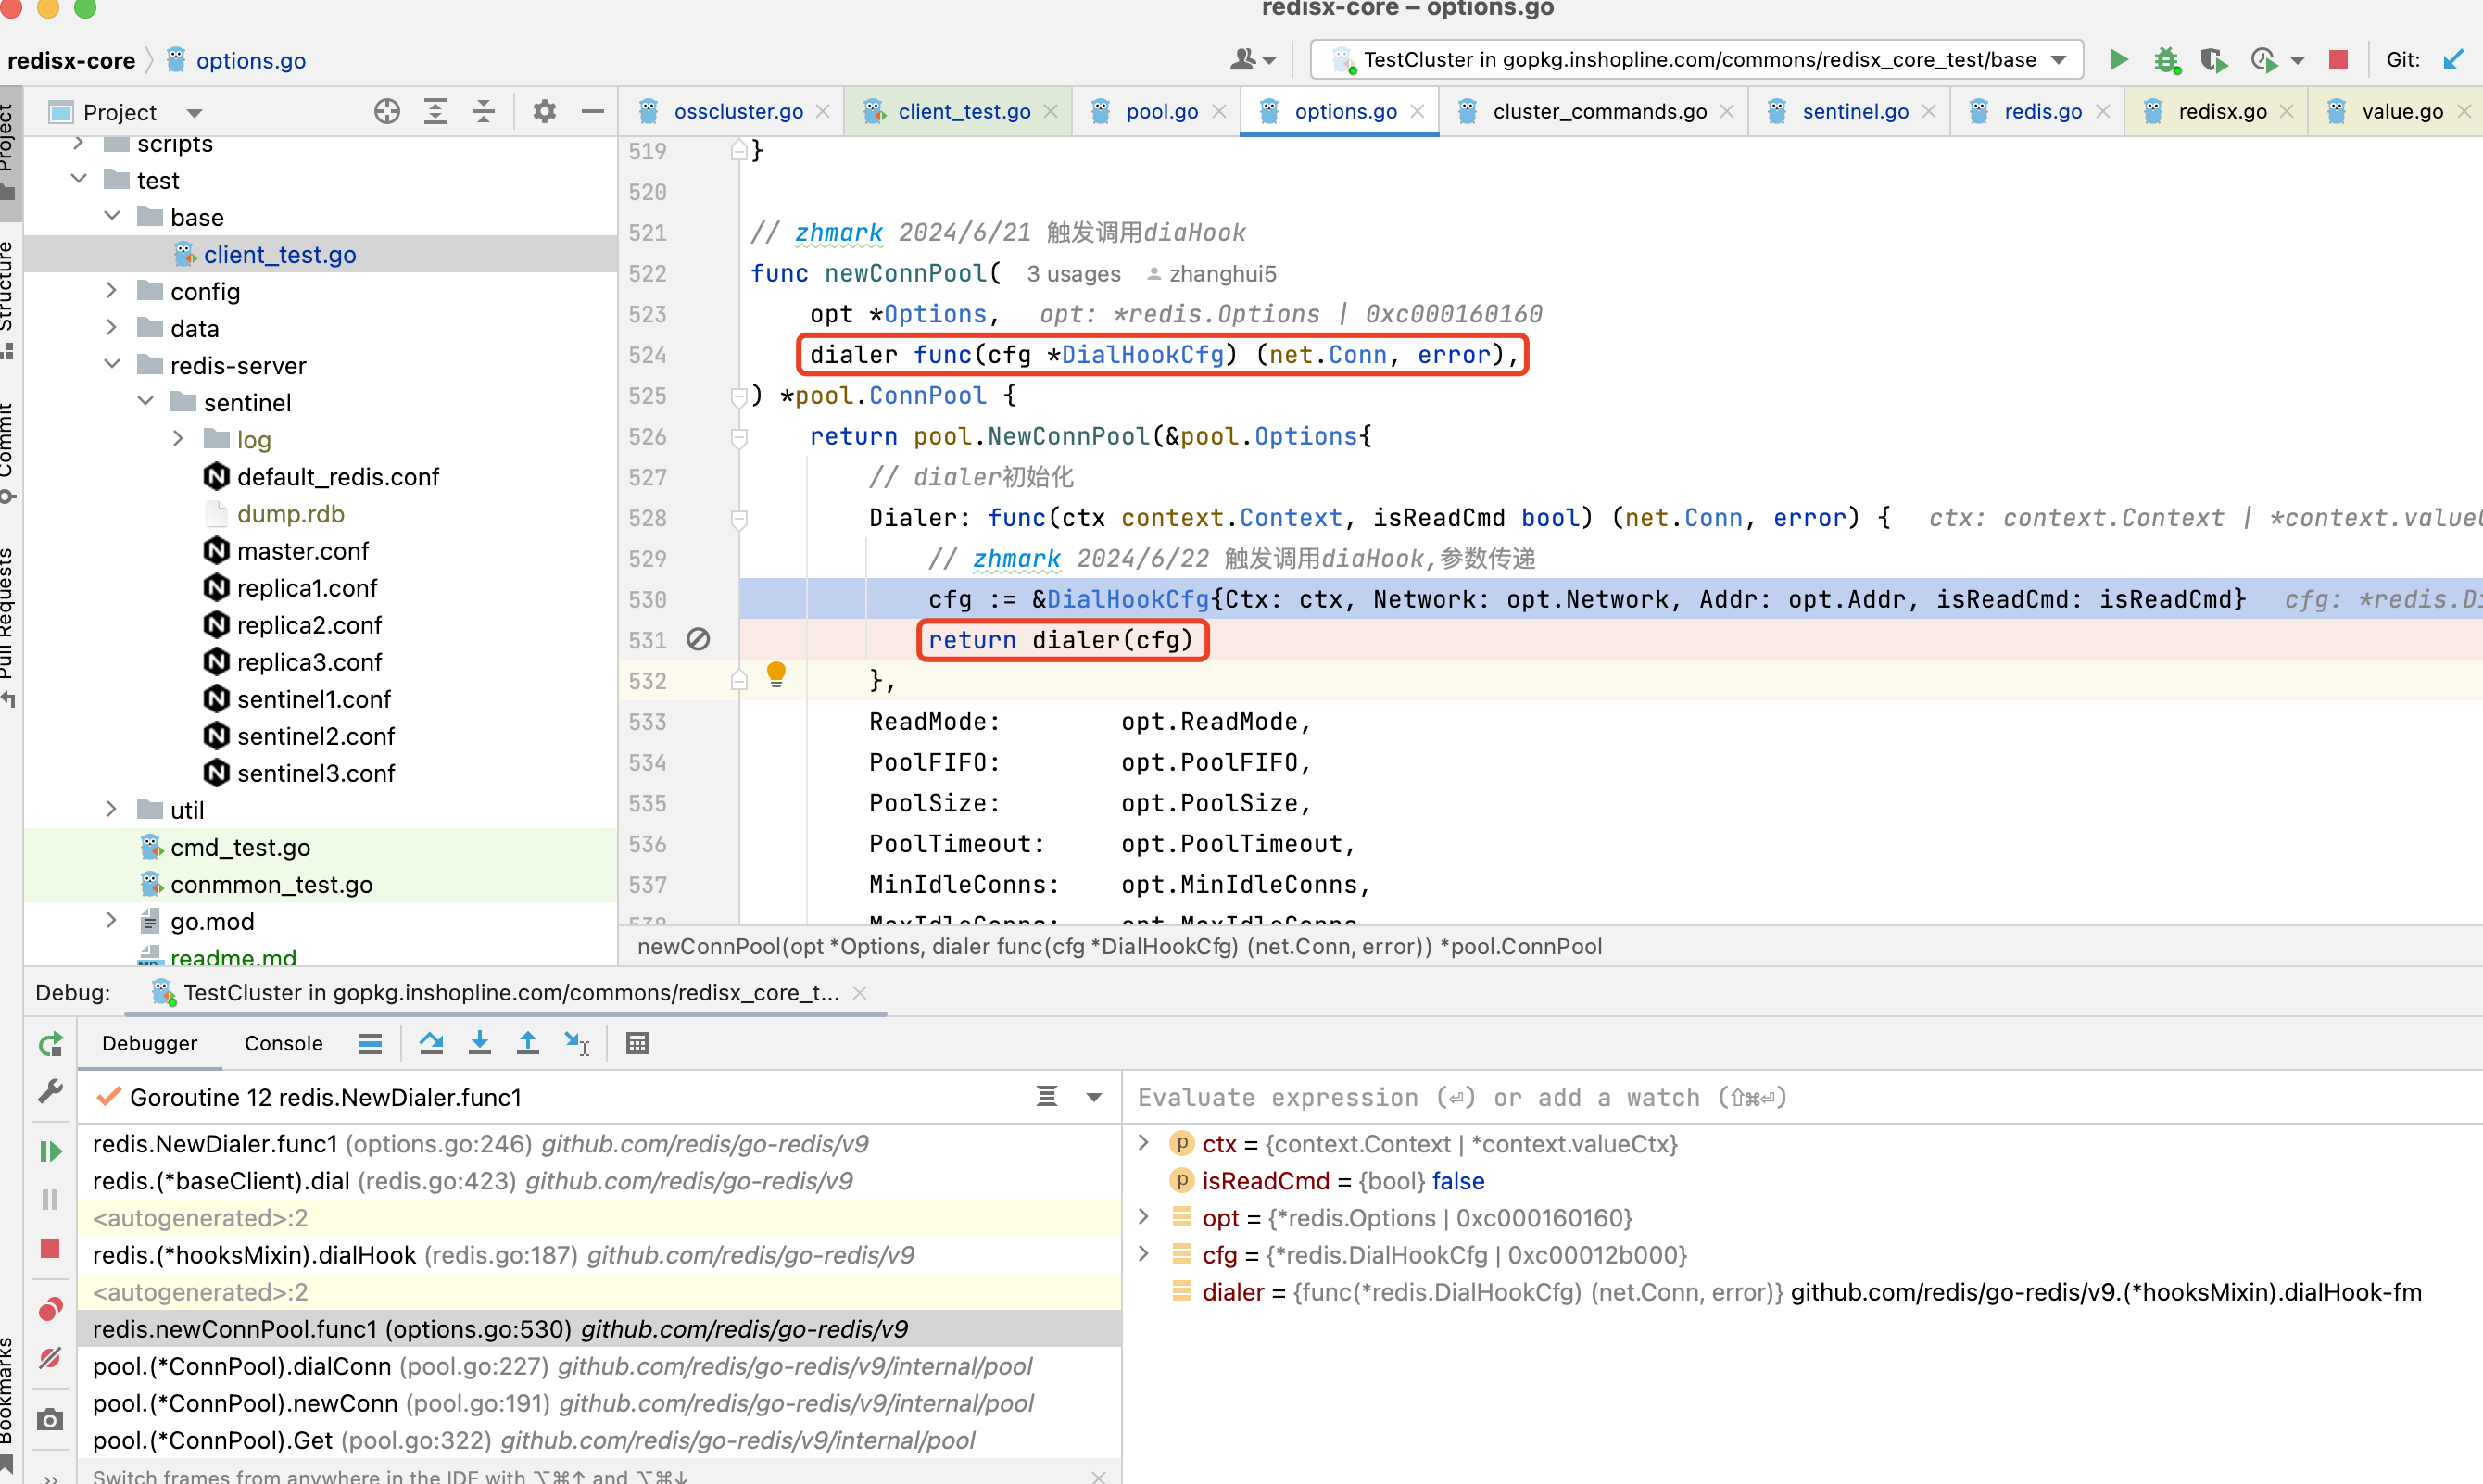Open the goroutine selector dropdown

click(x=1094, y=1097)
